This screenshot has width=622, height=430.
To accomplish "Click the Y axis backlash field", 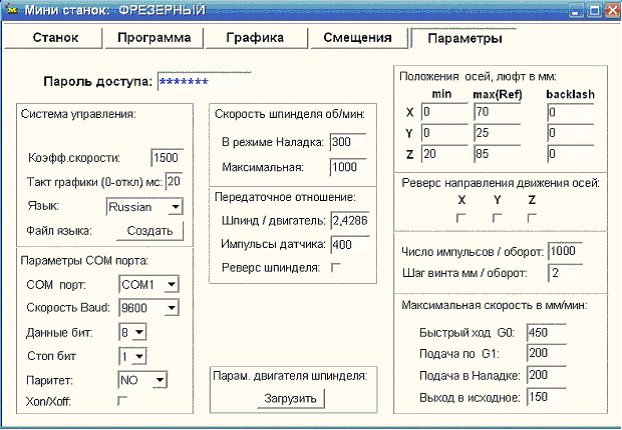I will 570,133.
